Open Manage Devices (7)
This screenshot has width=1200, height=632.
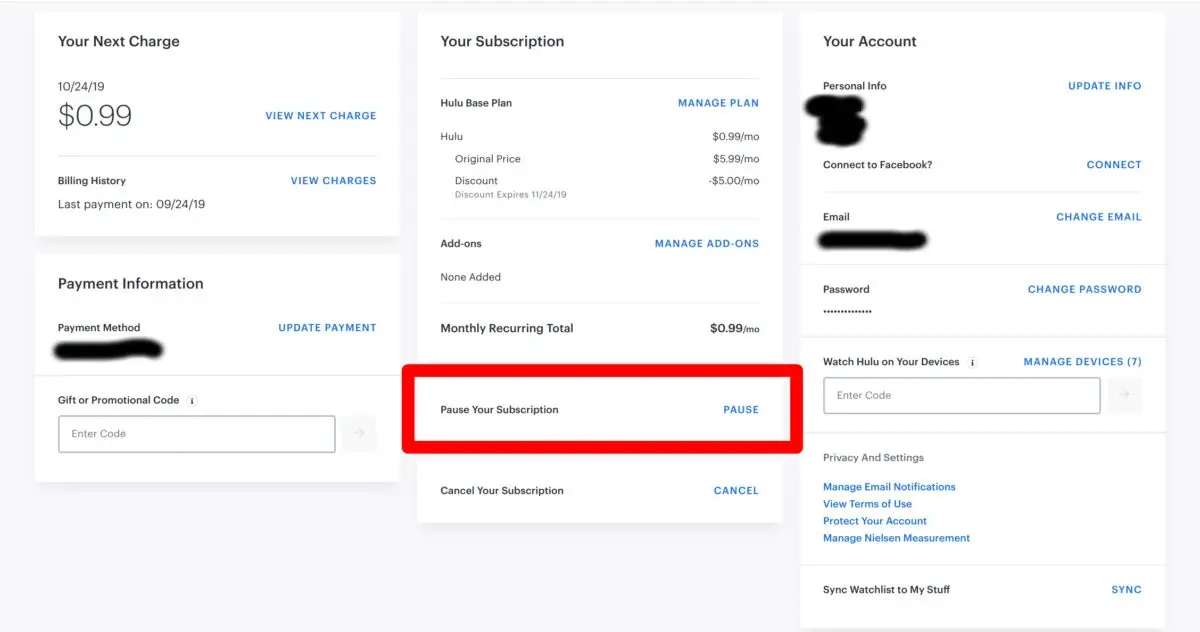[x=1082, y=362]
